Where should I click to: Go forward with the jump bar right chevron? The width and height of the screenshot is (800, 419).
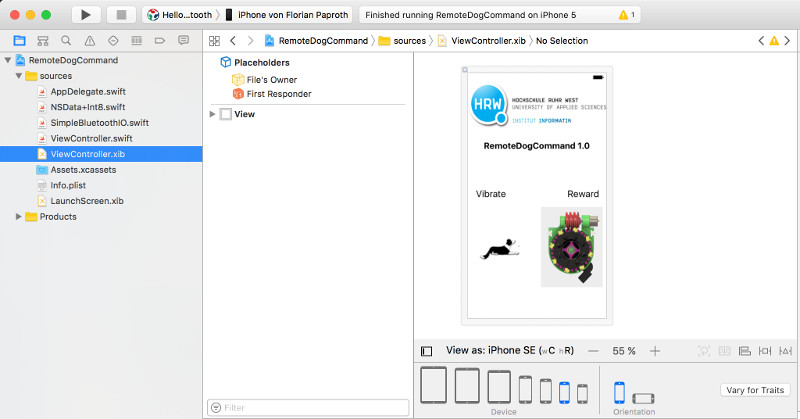(250, 41)
